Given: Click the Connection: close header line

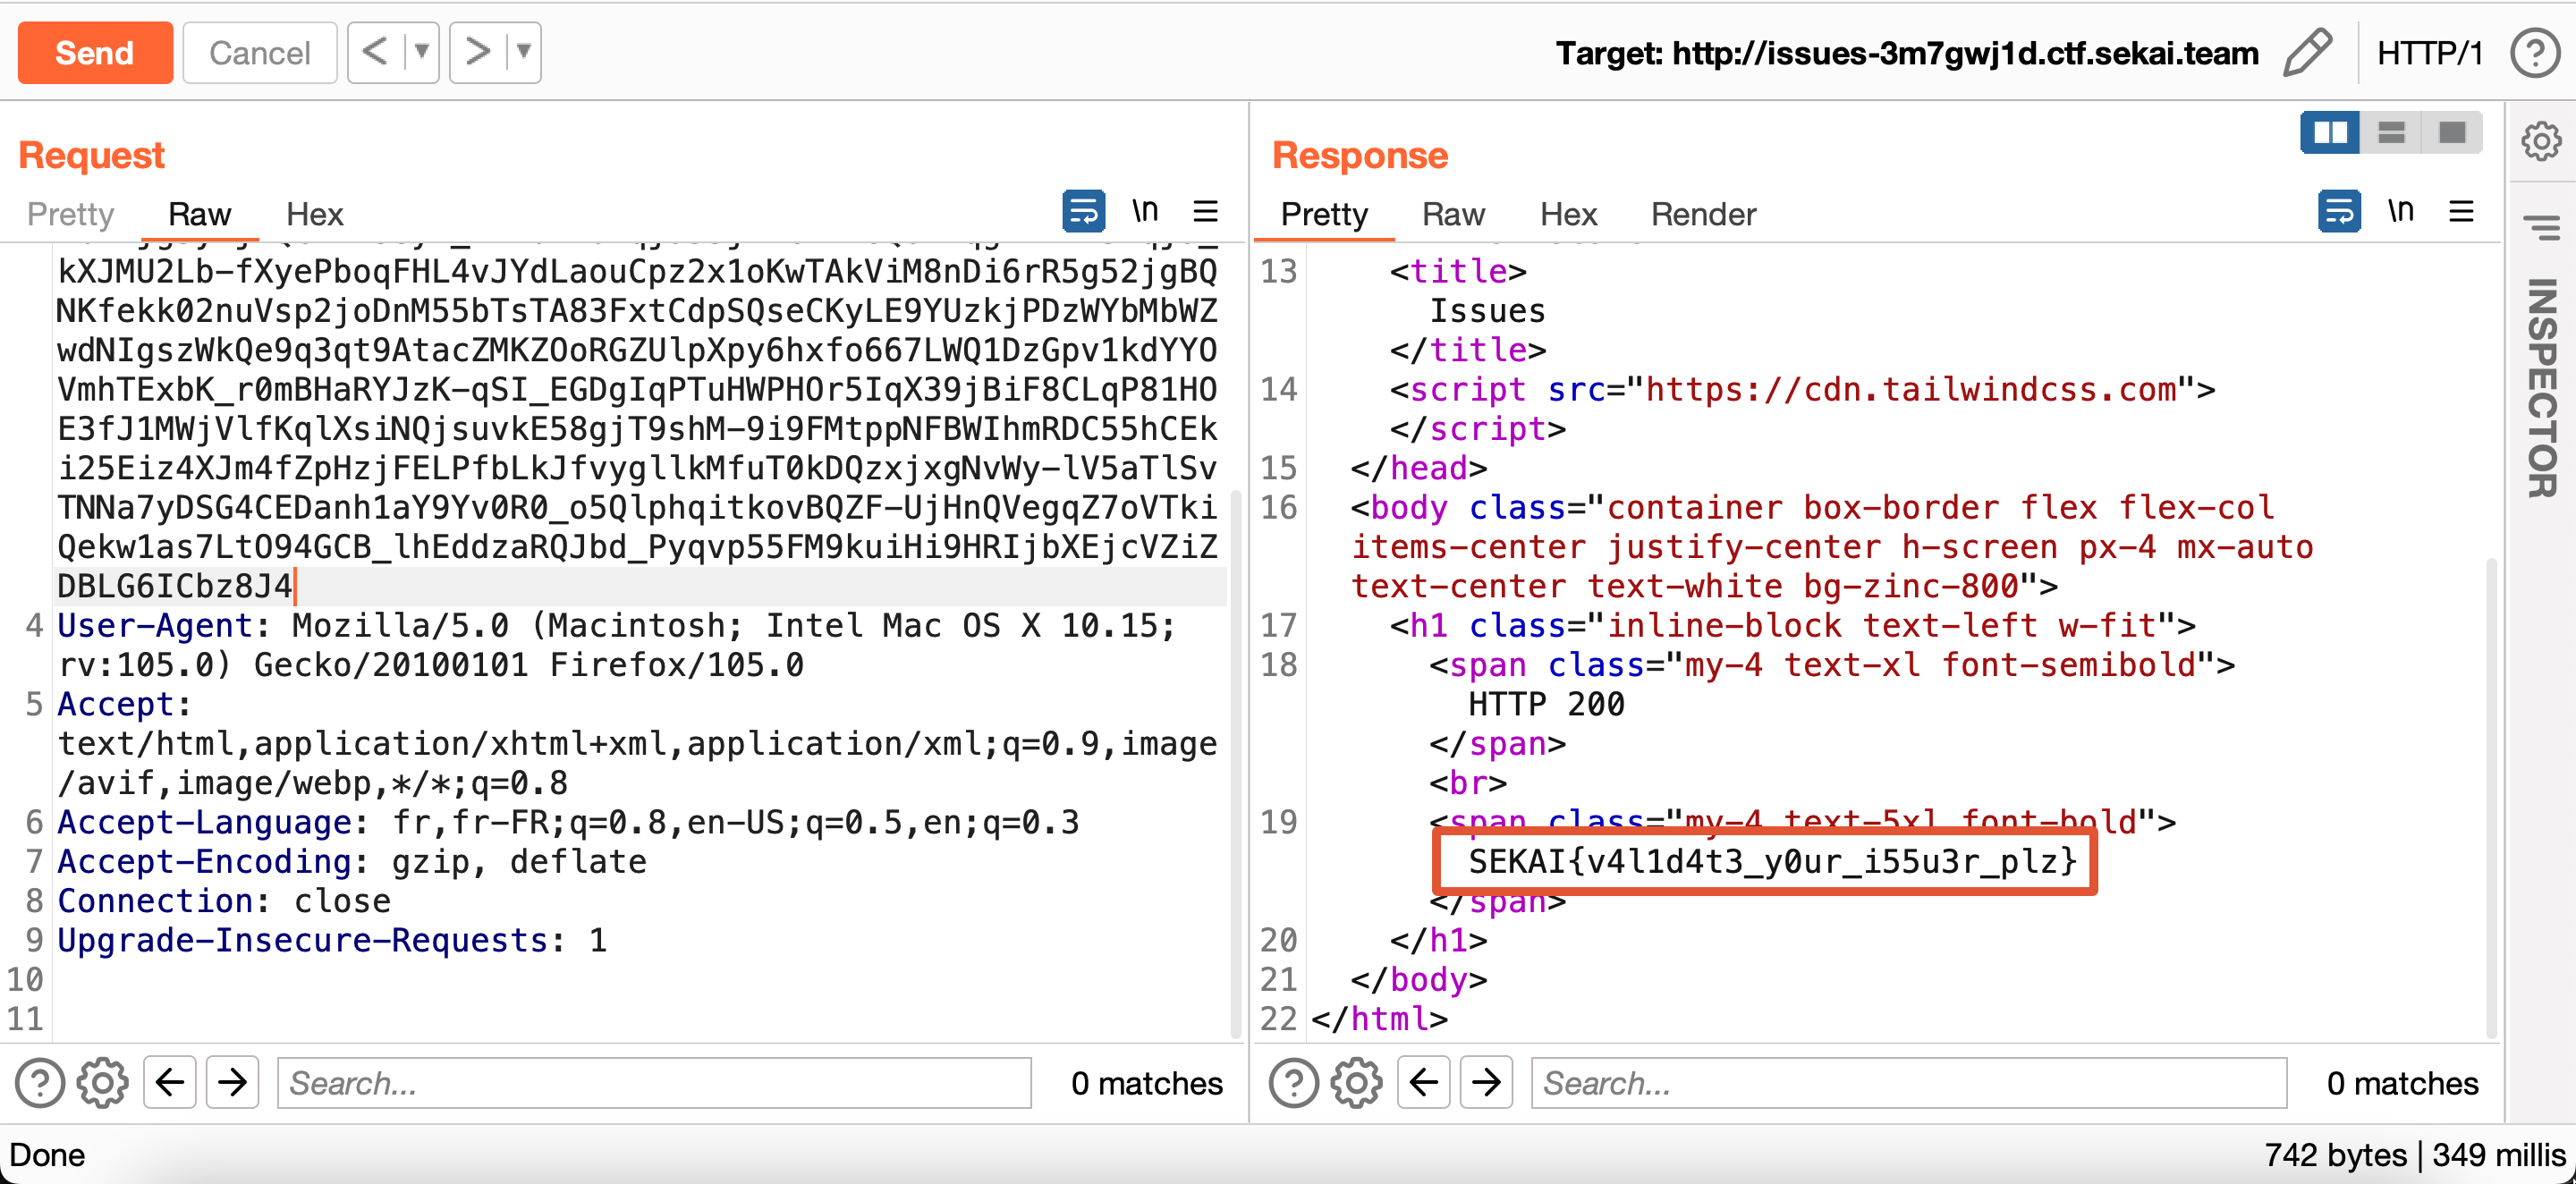Looking at the screenshot, I should pyautogui.click(x=224, y=901).
